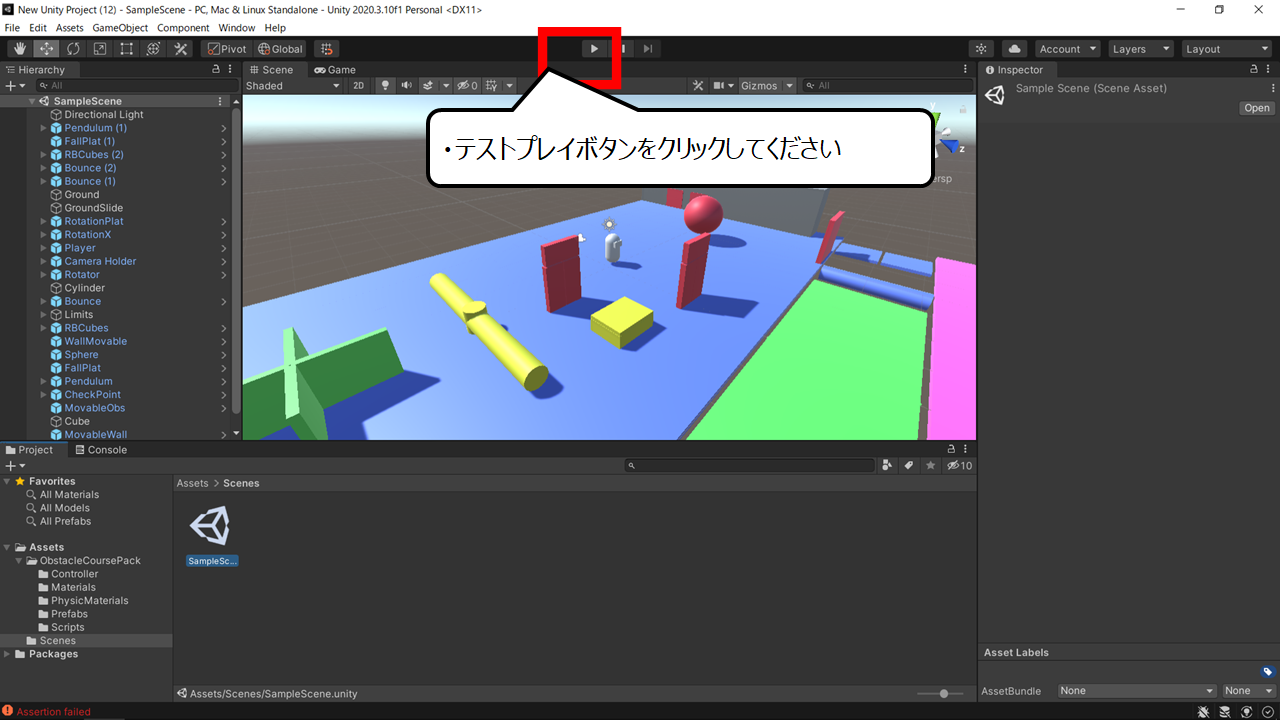Select the Scale tool
This screenshot has width=1280, height=720.
100,49
